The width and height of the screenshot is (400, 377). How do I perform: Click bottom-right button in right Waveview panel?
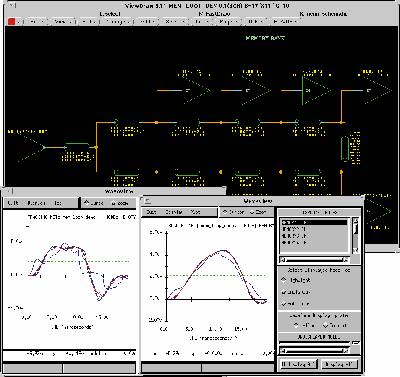click(x=339, y=364)
